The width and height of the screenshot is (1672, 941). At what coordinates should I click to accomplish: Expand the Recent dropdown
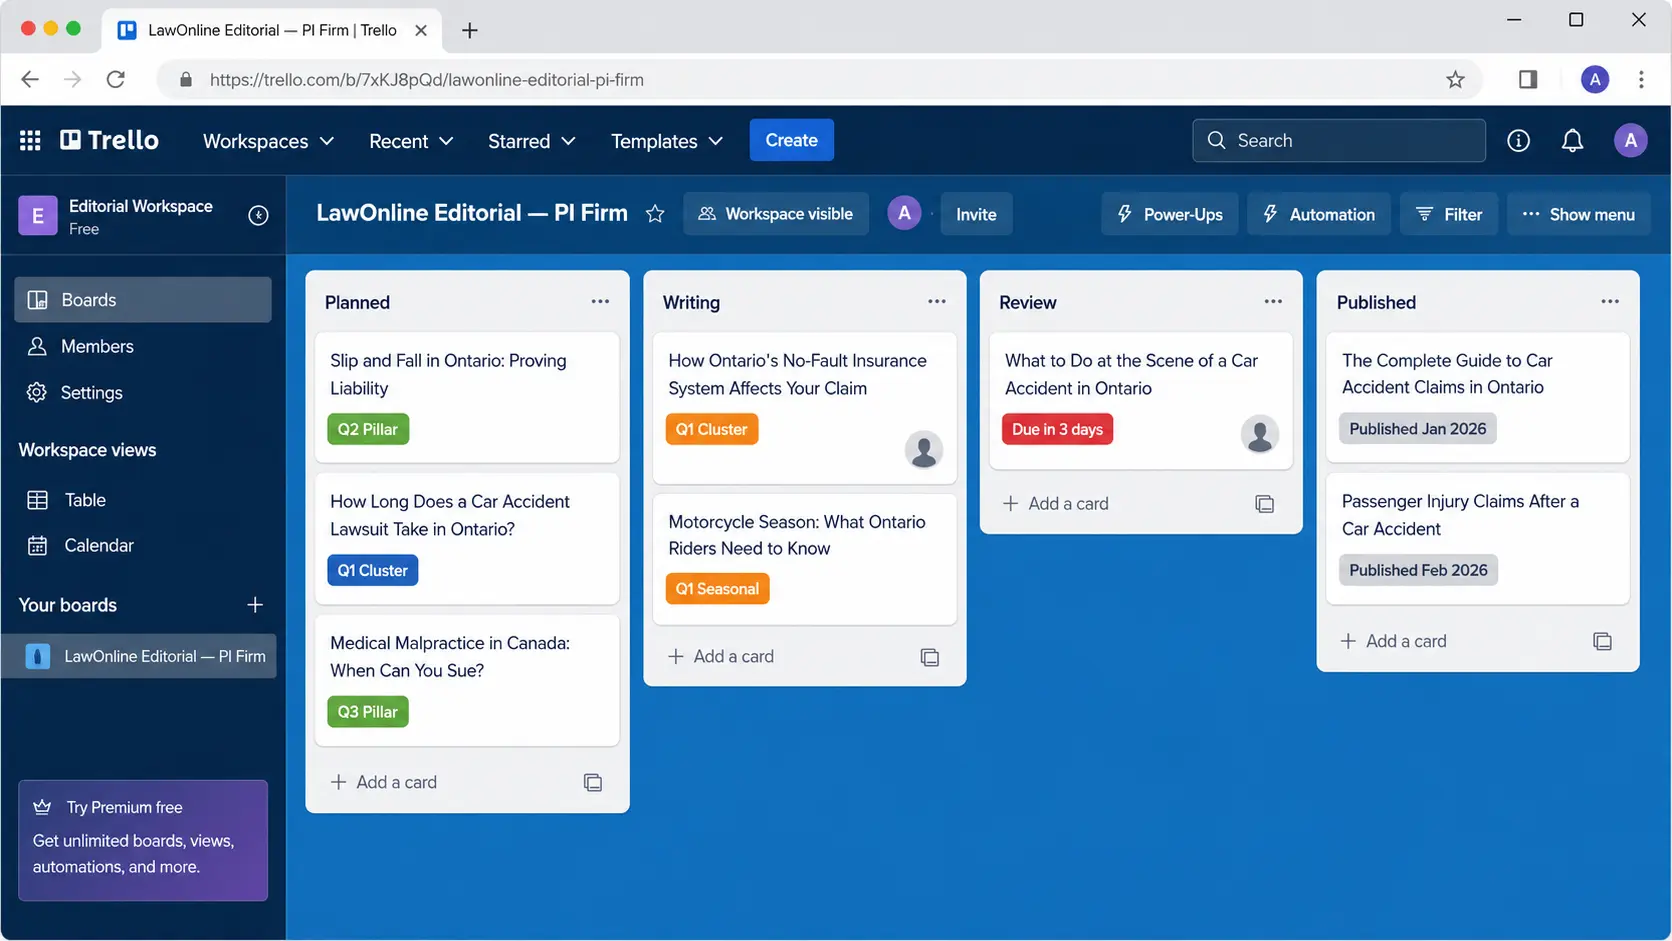(411, 141)
